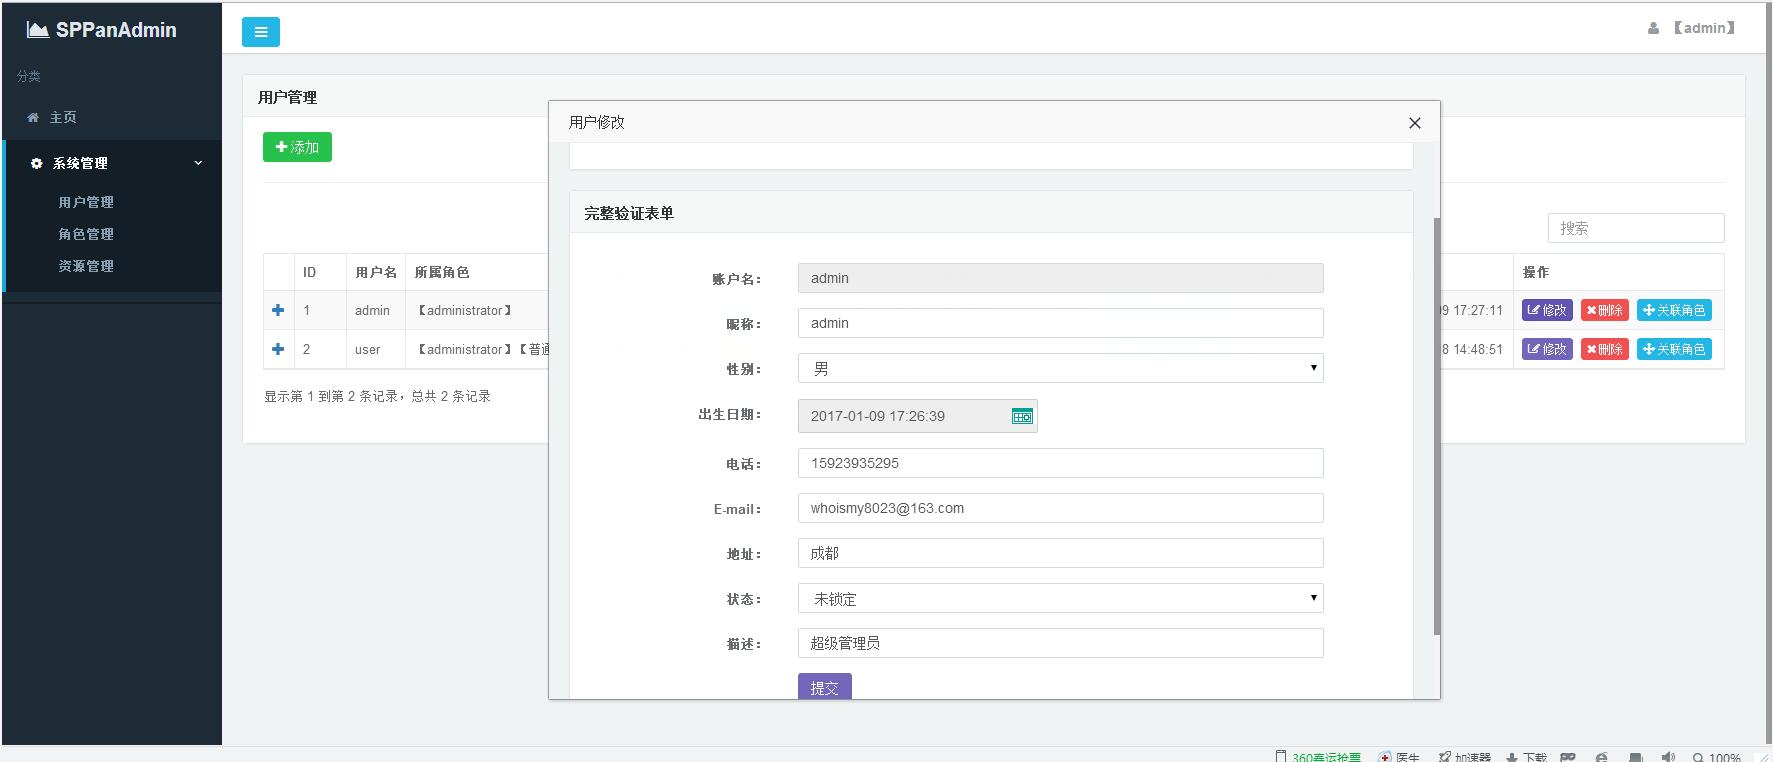1773x762 pixels.
Task: Open the 出生日期 calendar picker icon
Action: [1022, 416]
